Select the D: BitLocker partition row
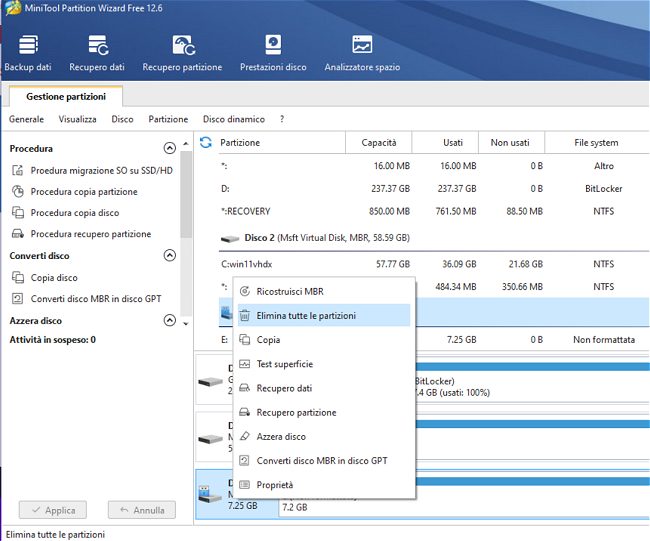The image size is (650, 541). click(x=434, y=189)
